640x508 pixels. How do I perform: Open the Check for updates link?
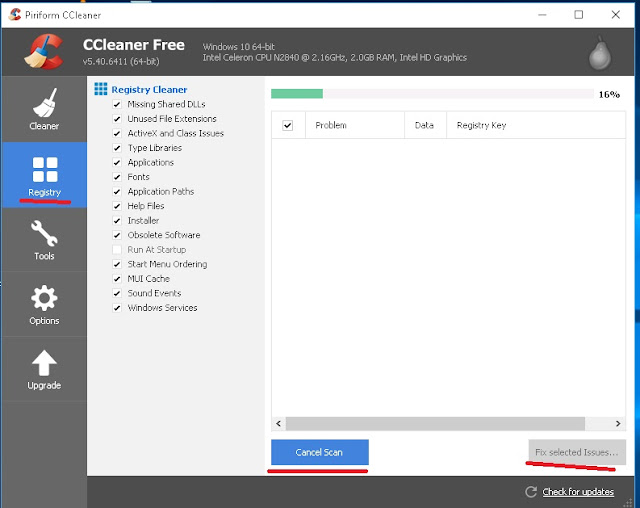tap(578, 492)
